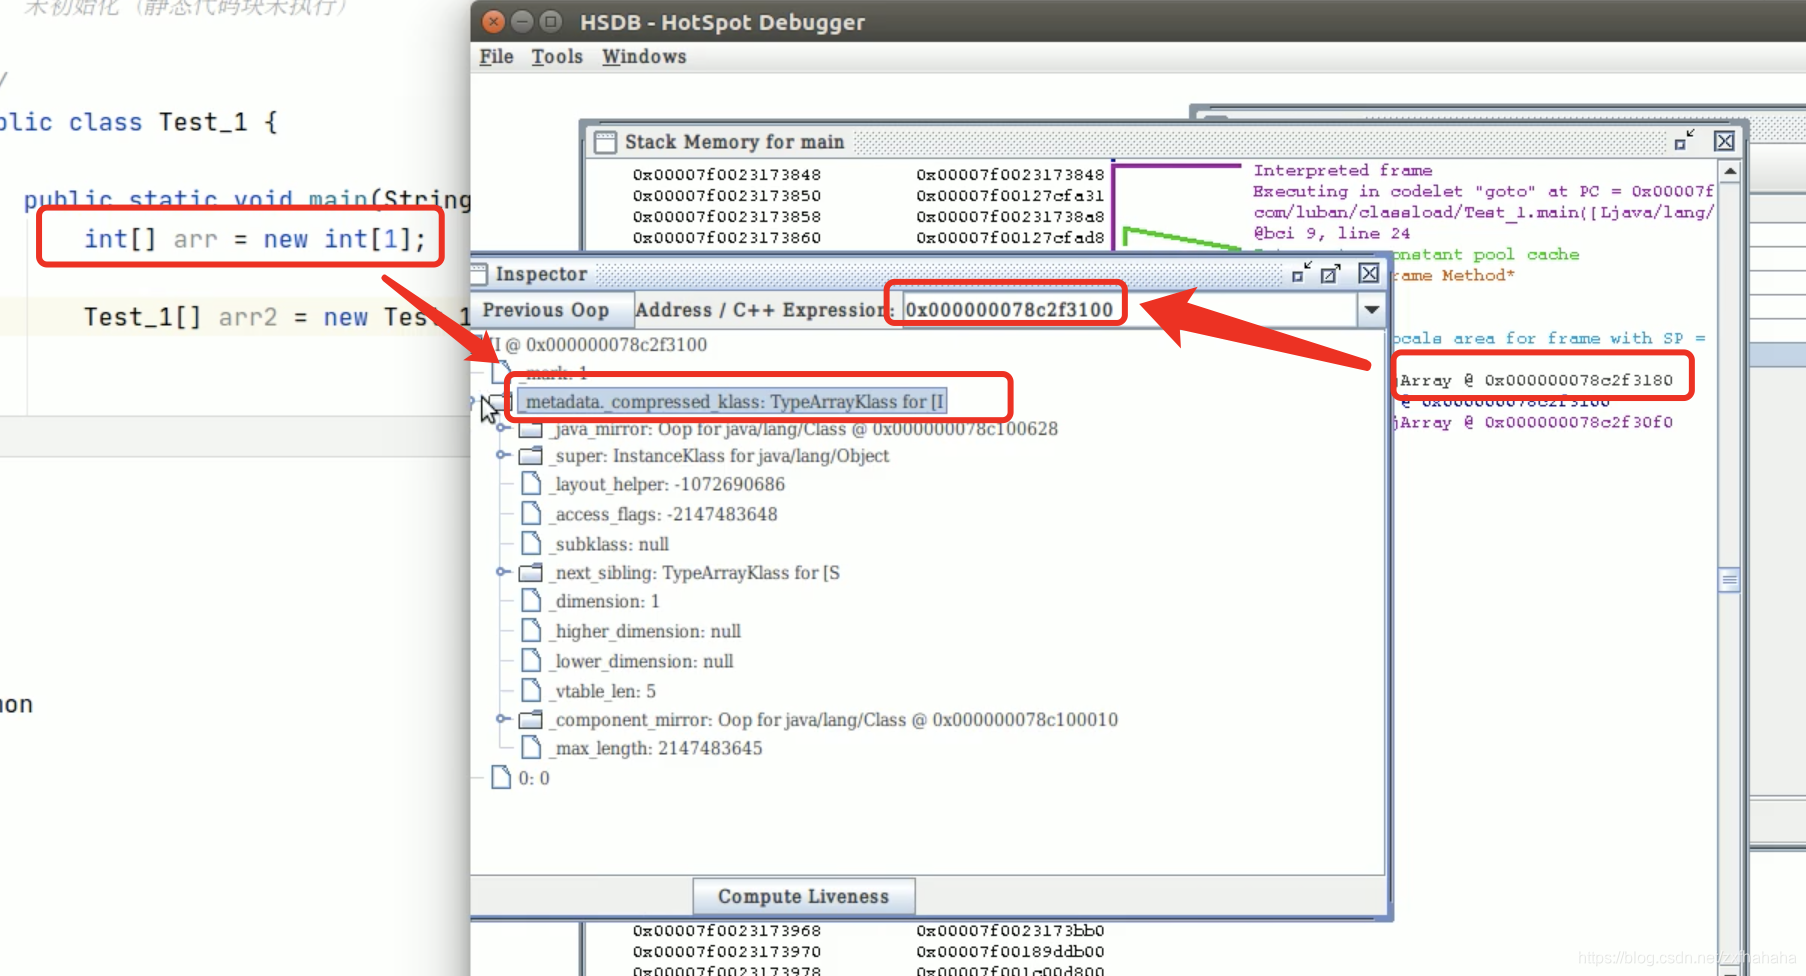Click scroll-up arrow in Stack Memory window
Image resolution: width=1806 pixels, height=976 pixels.
[x=1729, y=172]
